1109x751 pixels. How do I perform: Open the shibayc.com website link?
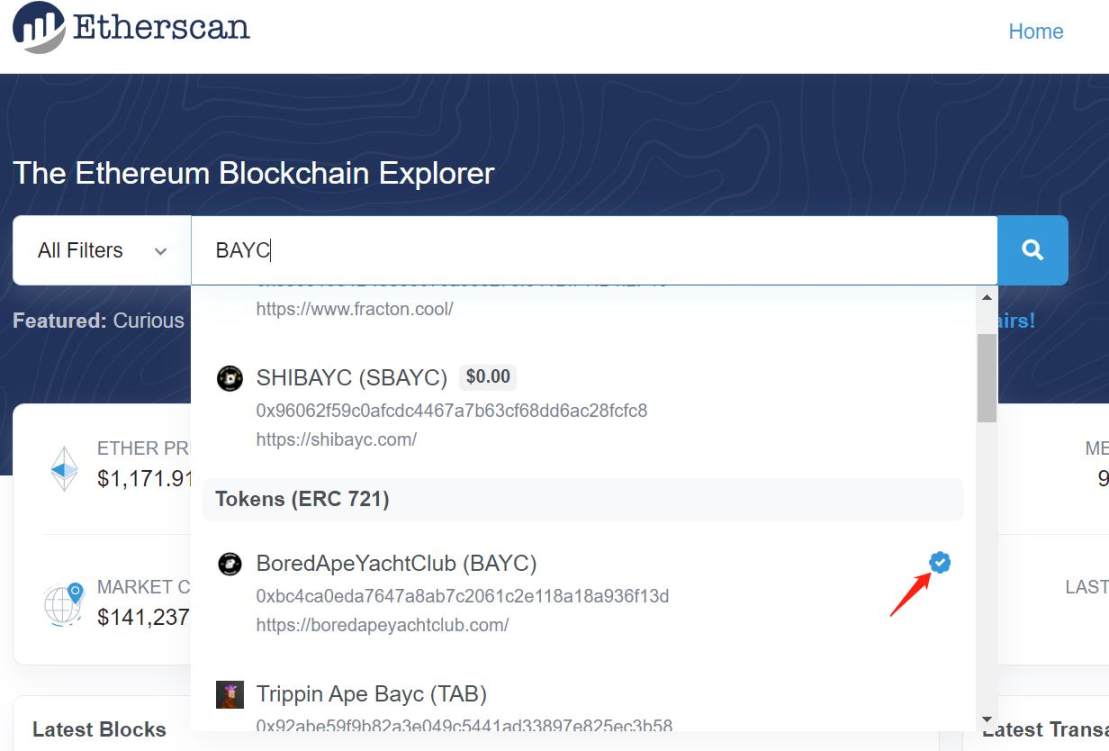coord(336,439)
